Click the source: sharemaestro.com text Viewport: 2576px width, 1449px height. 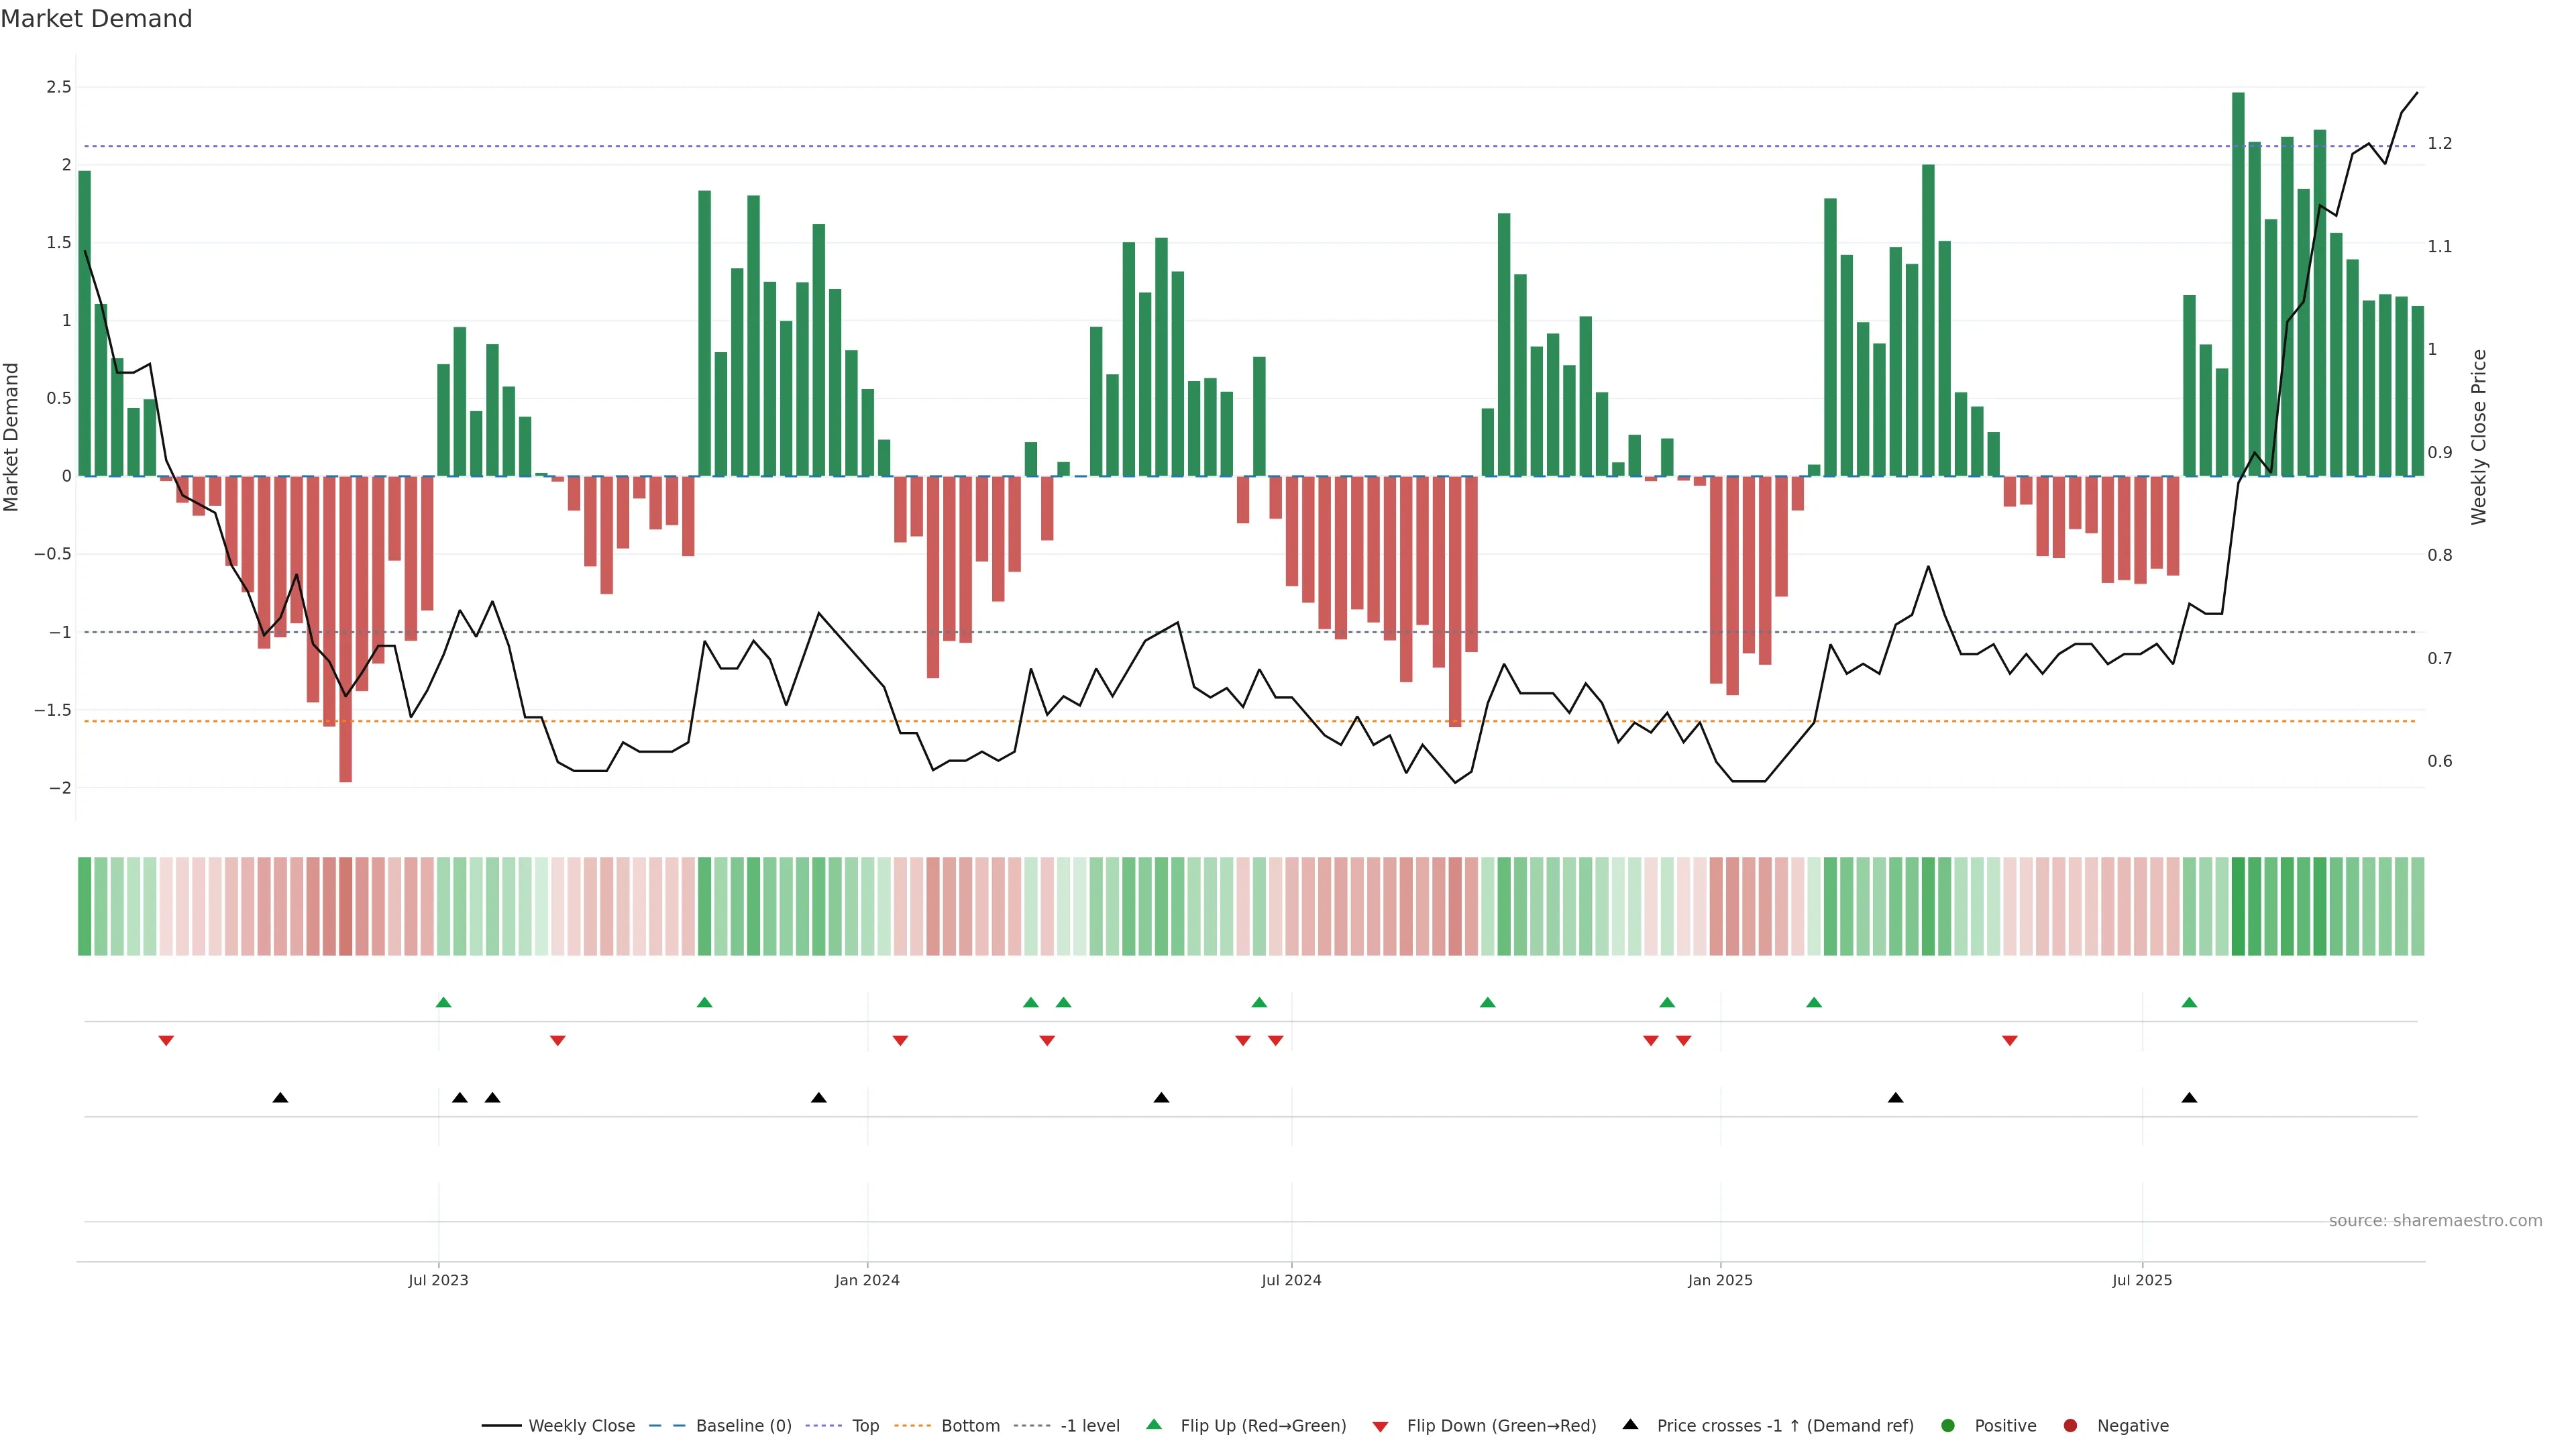point(2435,1221)
